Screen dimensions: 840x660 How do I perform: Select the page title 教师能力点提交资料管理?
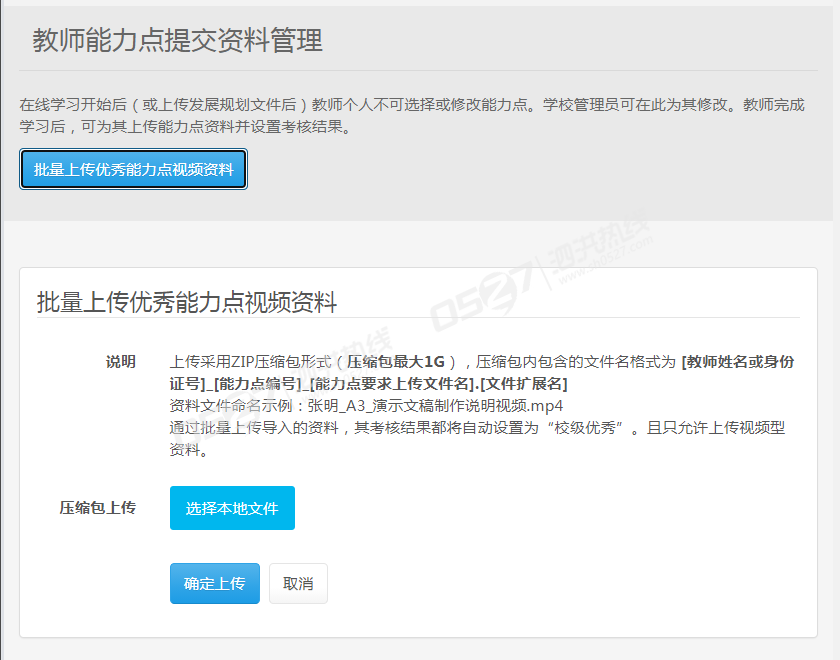[x=177, y=41]
